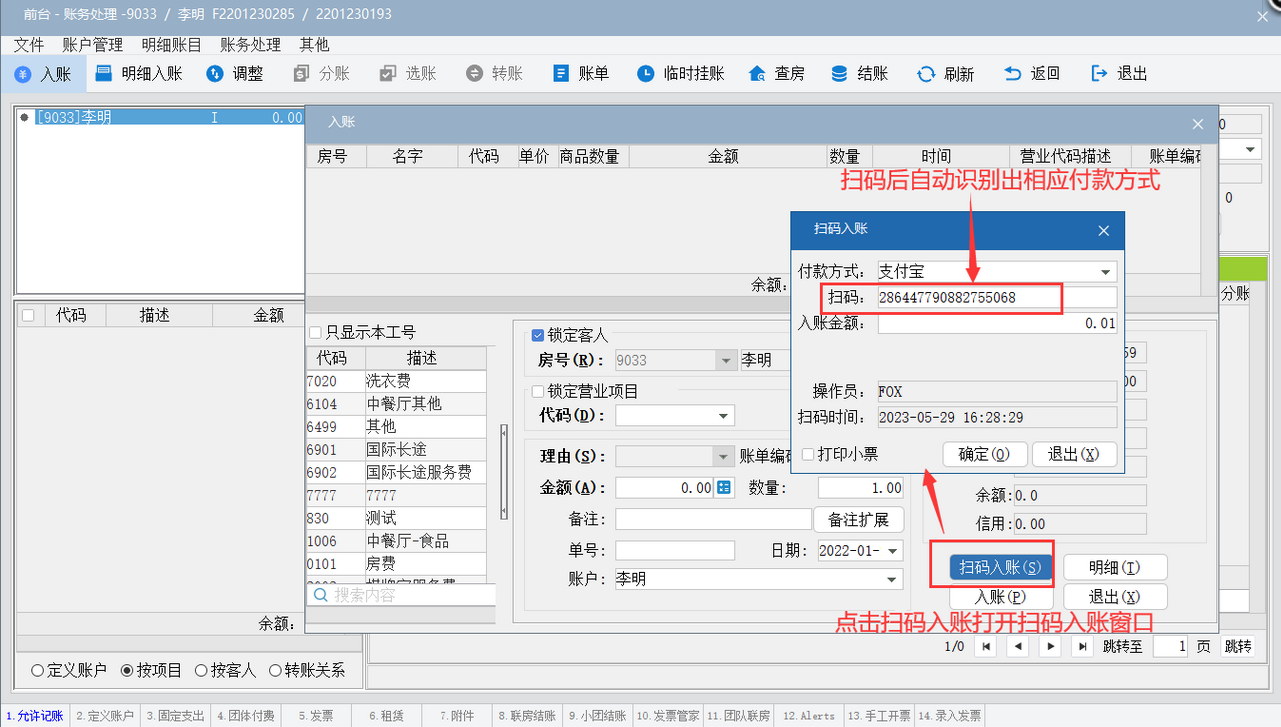This screenshot has width=1281, height=727.
Task: Toggle select-all checkbox beside 代码 header
Action: click(x=28, y=315)
